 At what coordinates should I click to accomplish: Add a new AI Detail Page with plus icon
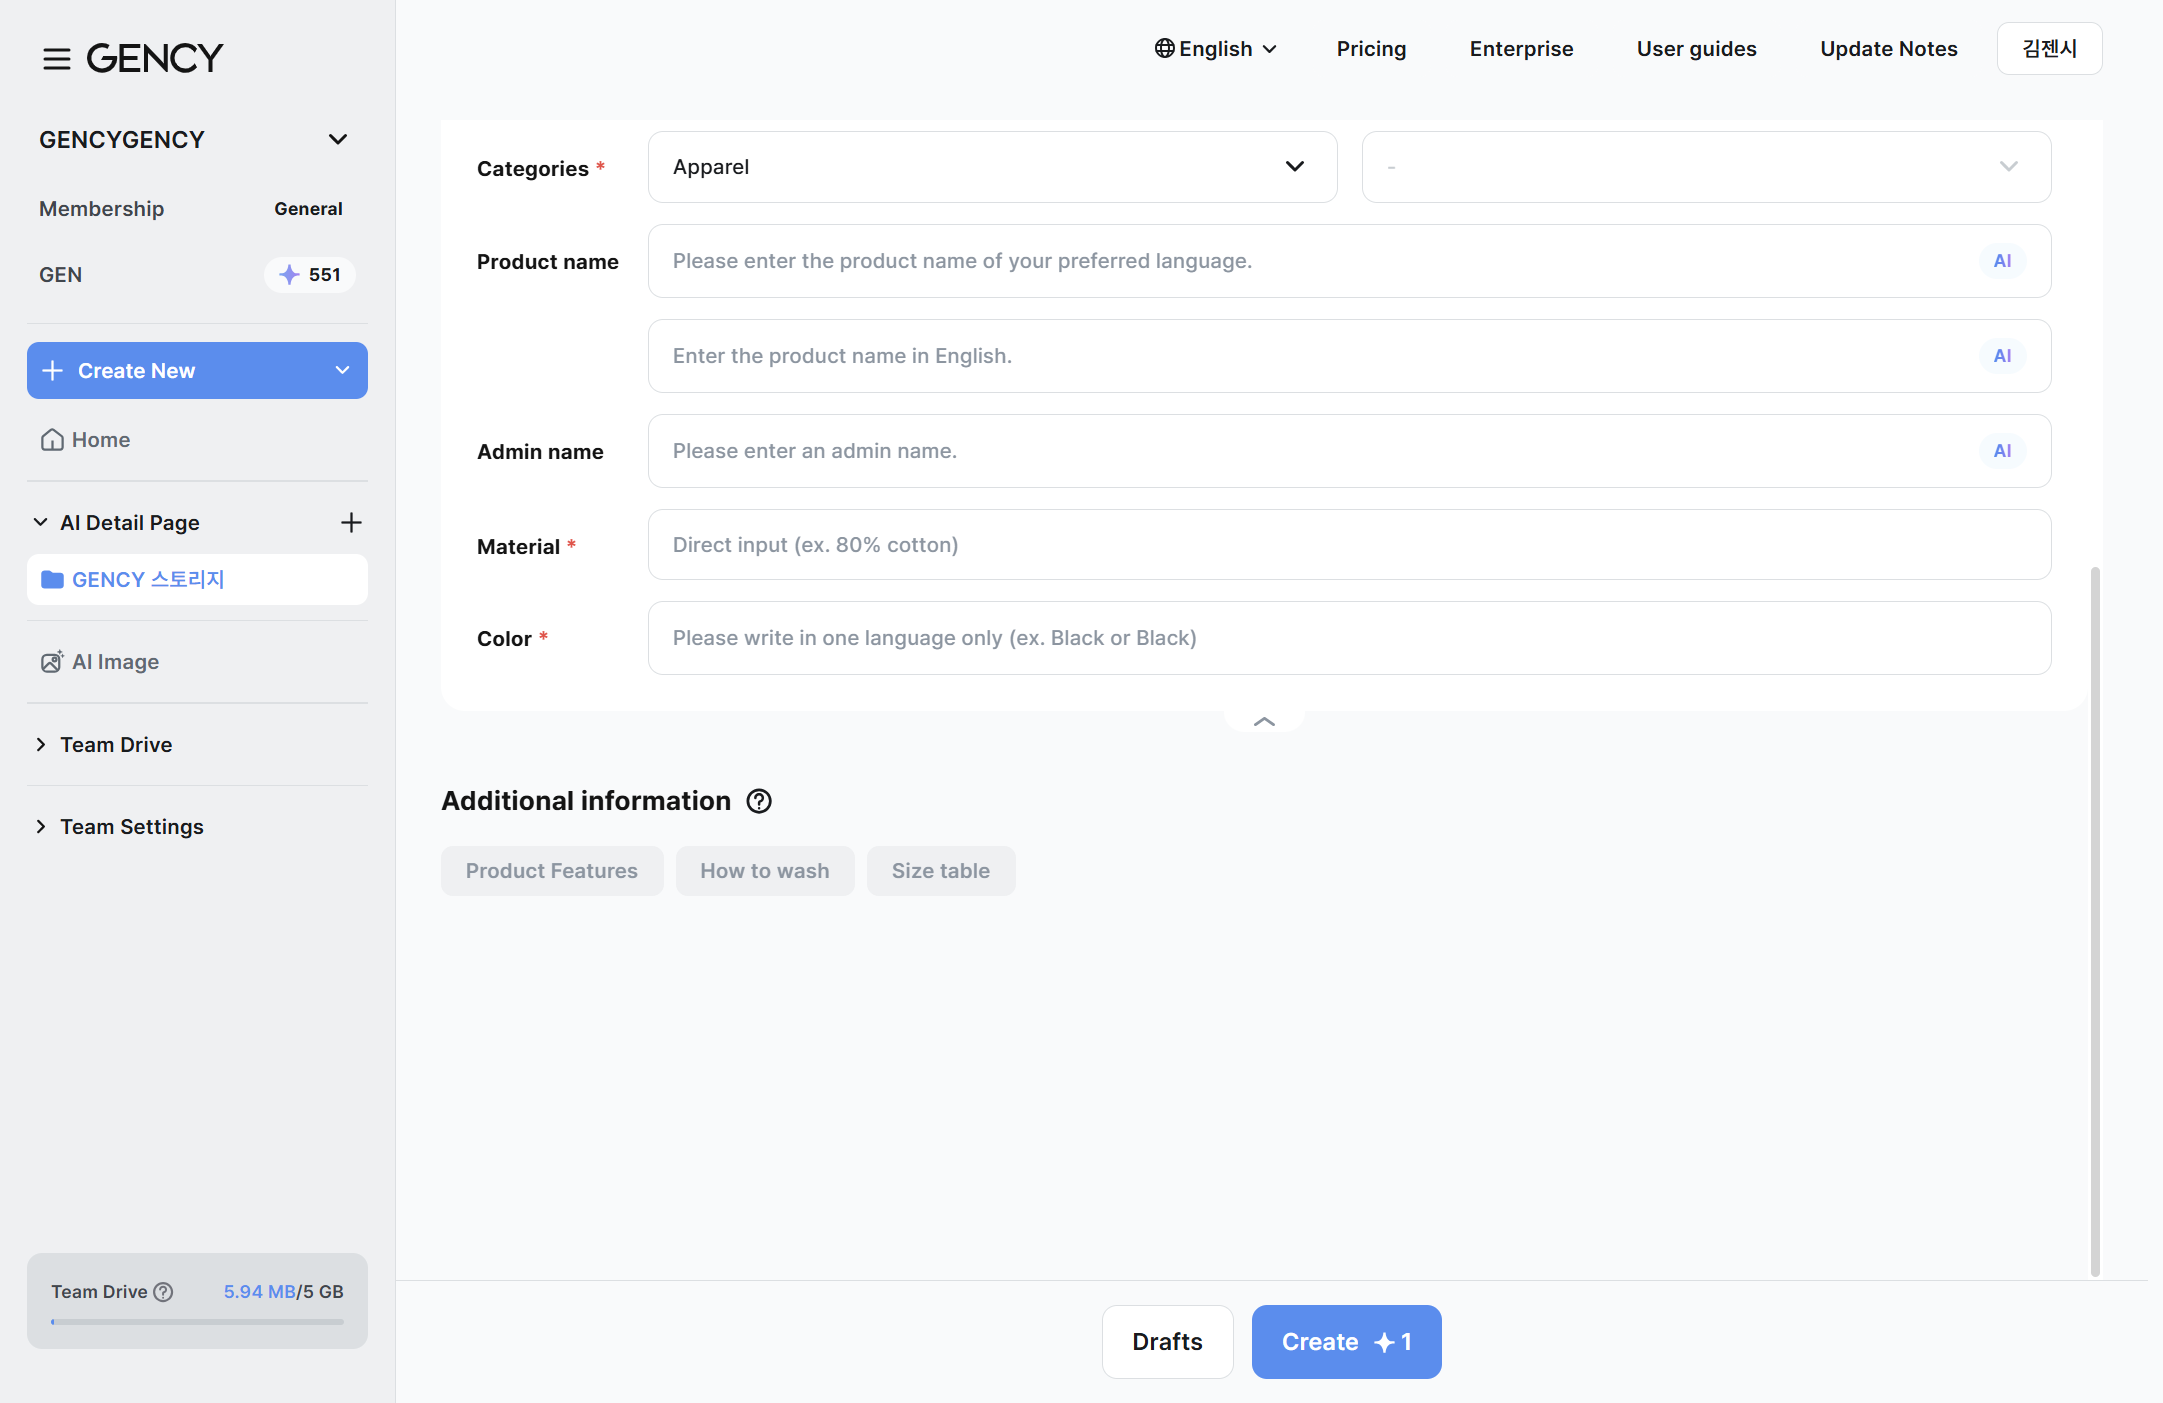(351, 522)
